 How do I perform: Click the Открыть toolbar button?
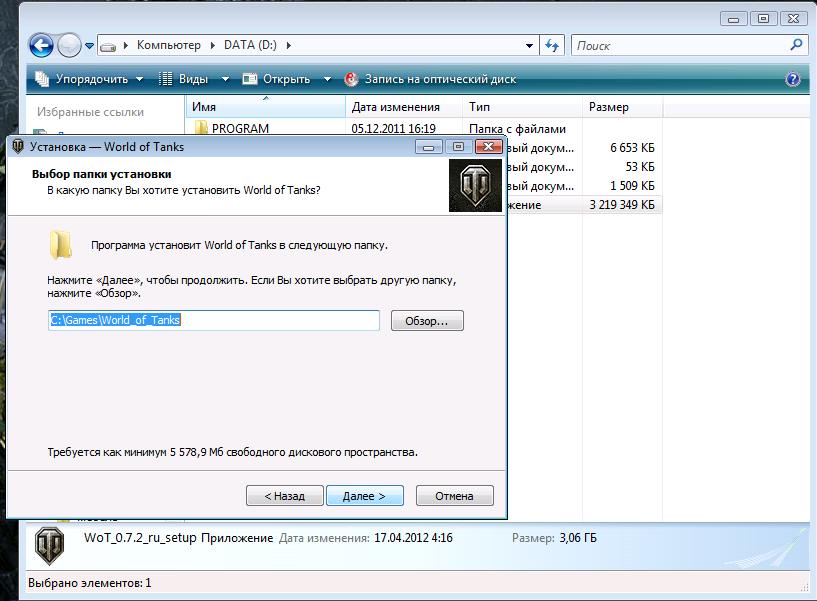pyautogui.click(x=277, y=79)
